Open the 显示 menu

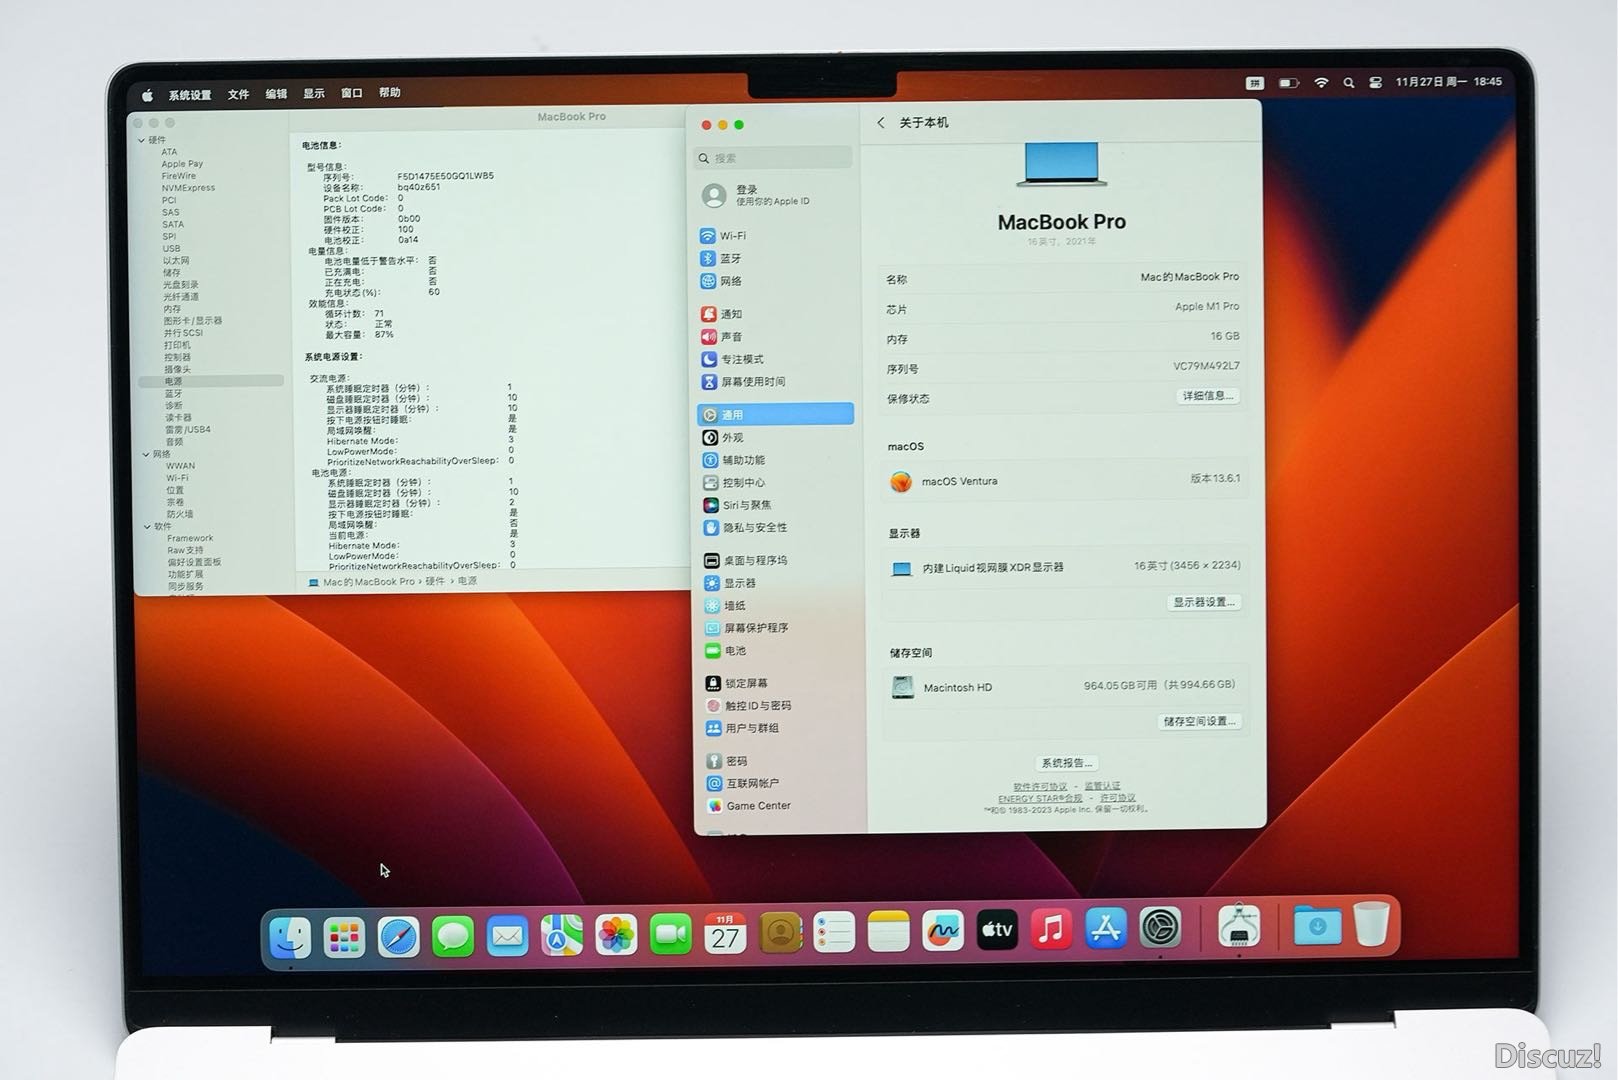pyautogui.click(x=314, y=93)
